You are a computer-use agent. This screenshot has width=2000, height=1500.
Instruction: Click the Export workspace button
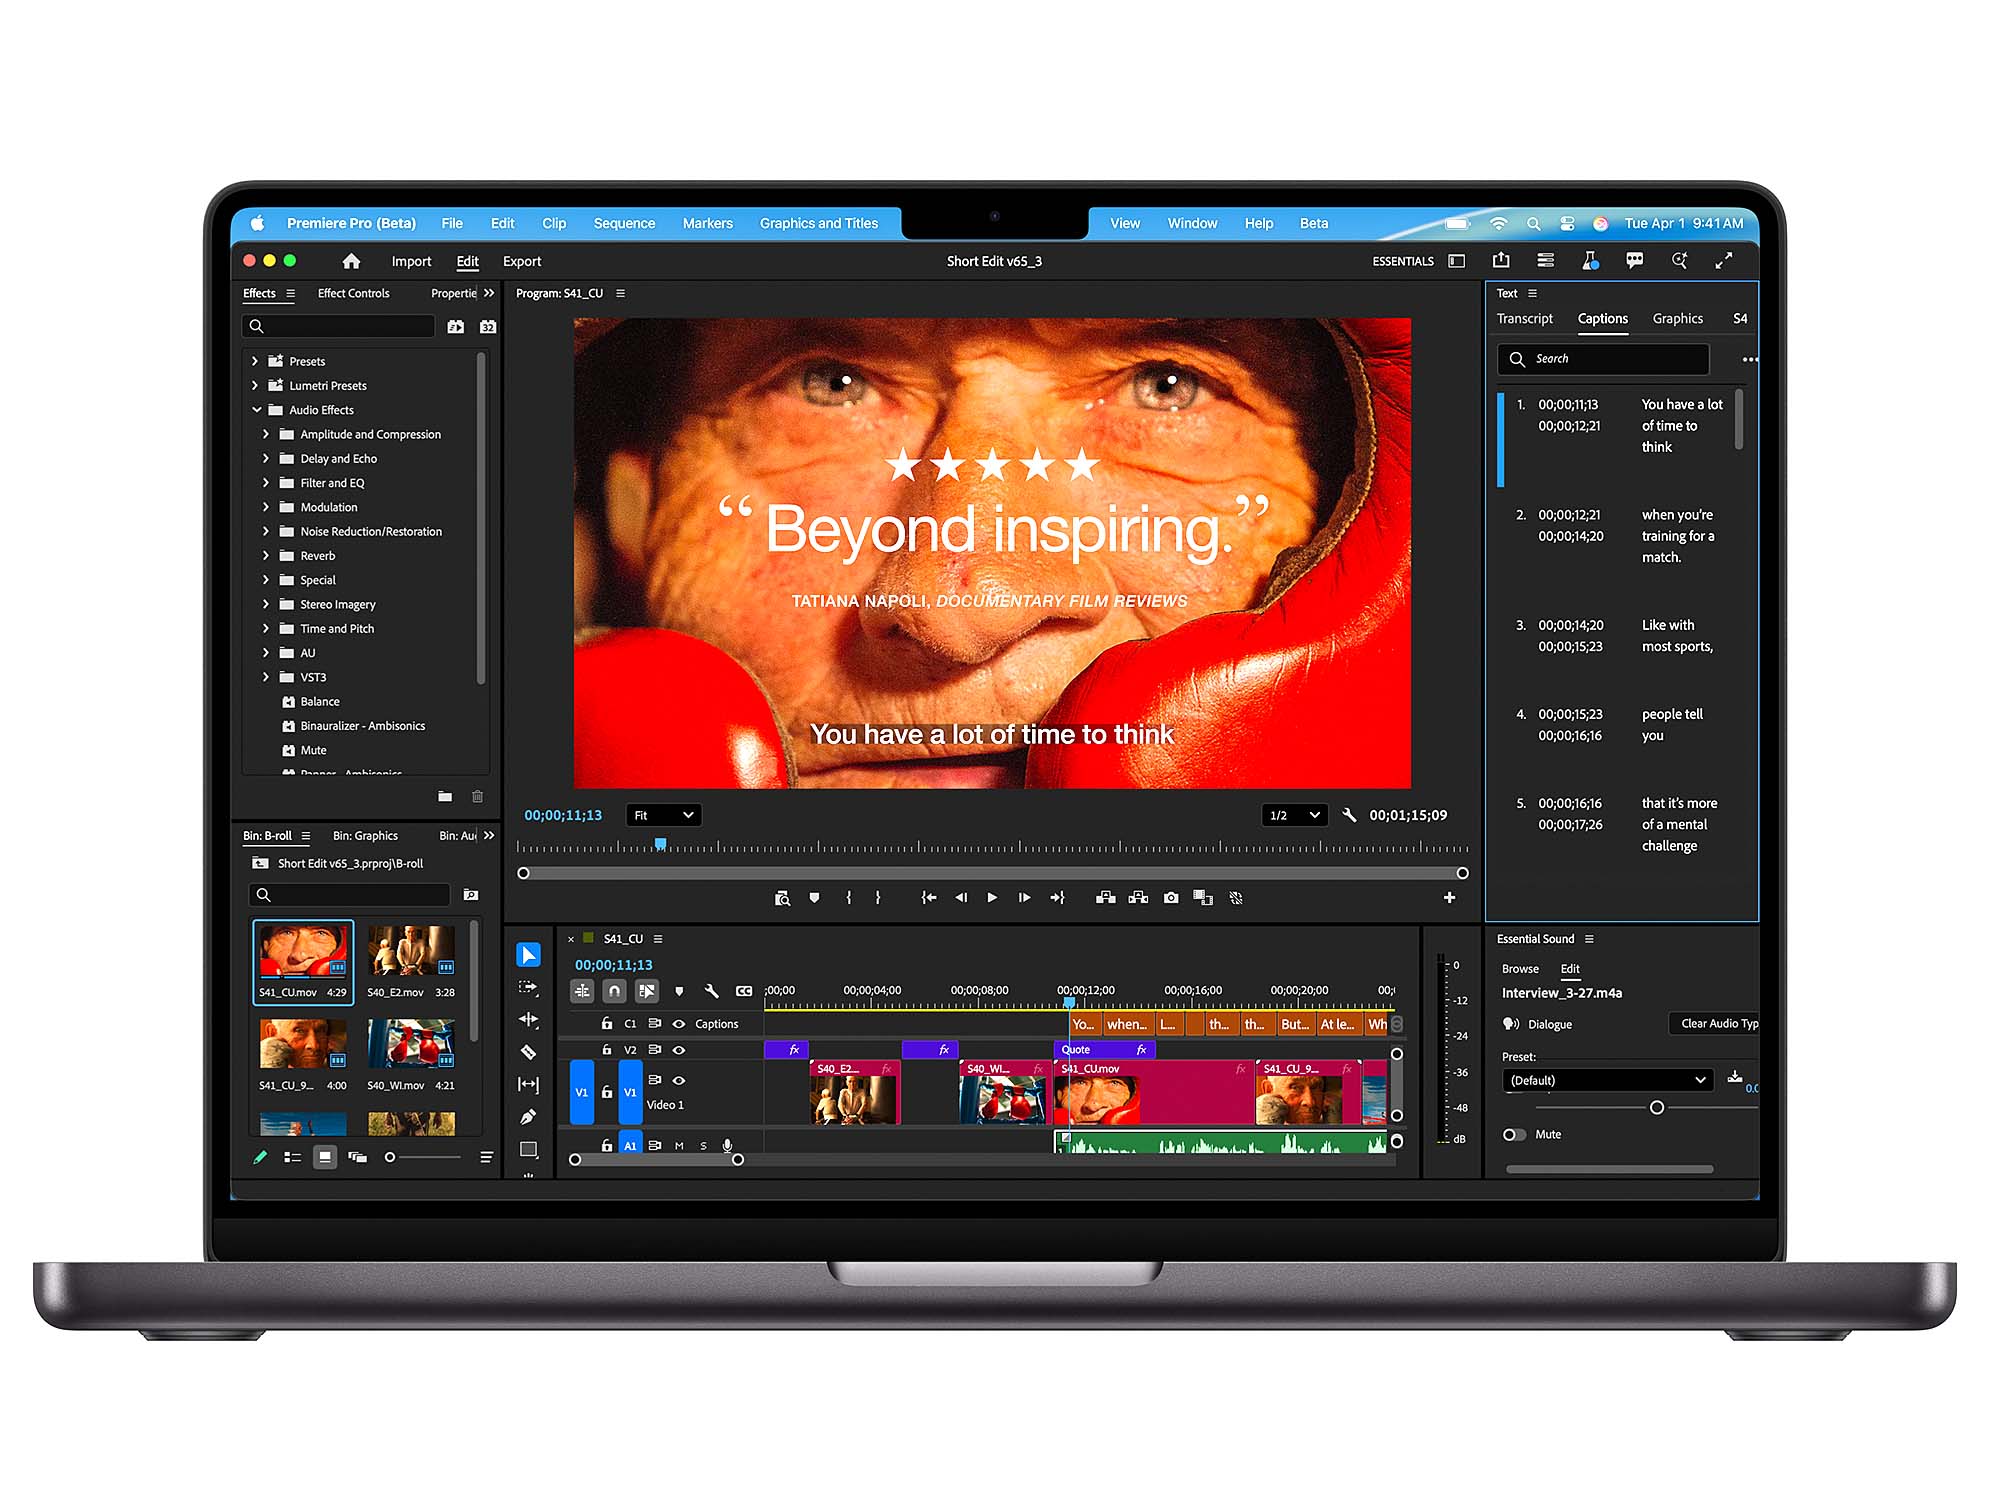522,261
